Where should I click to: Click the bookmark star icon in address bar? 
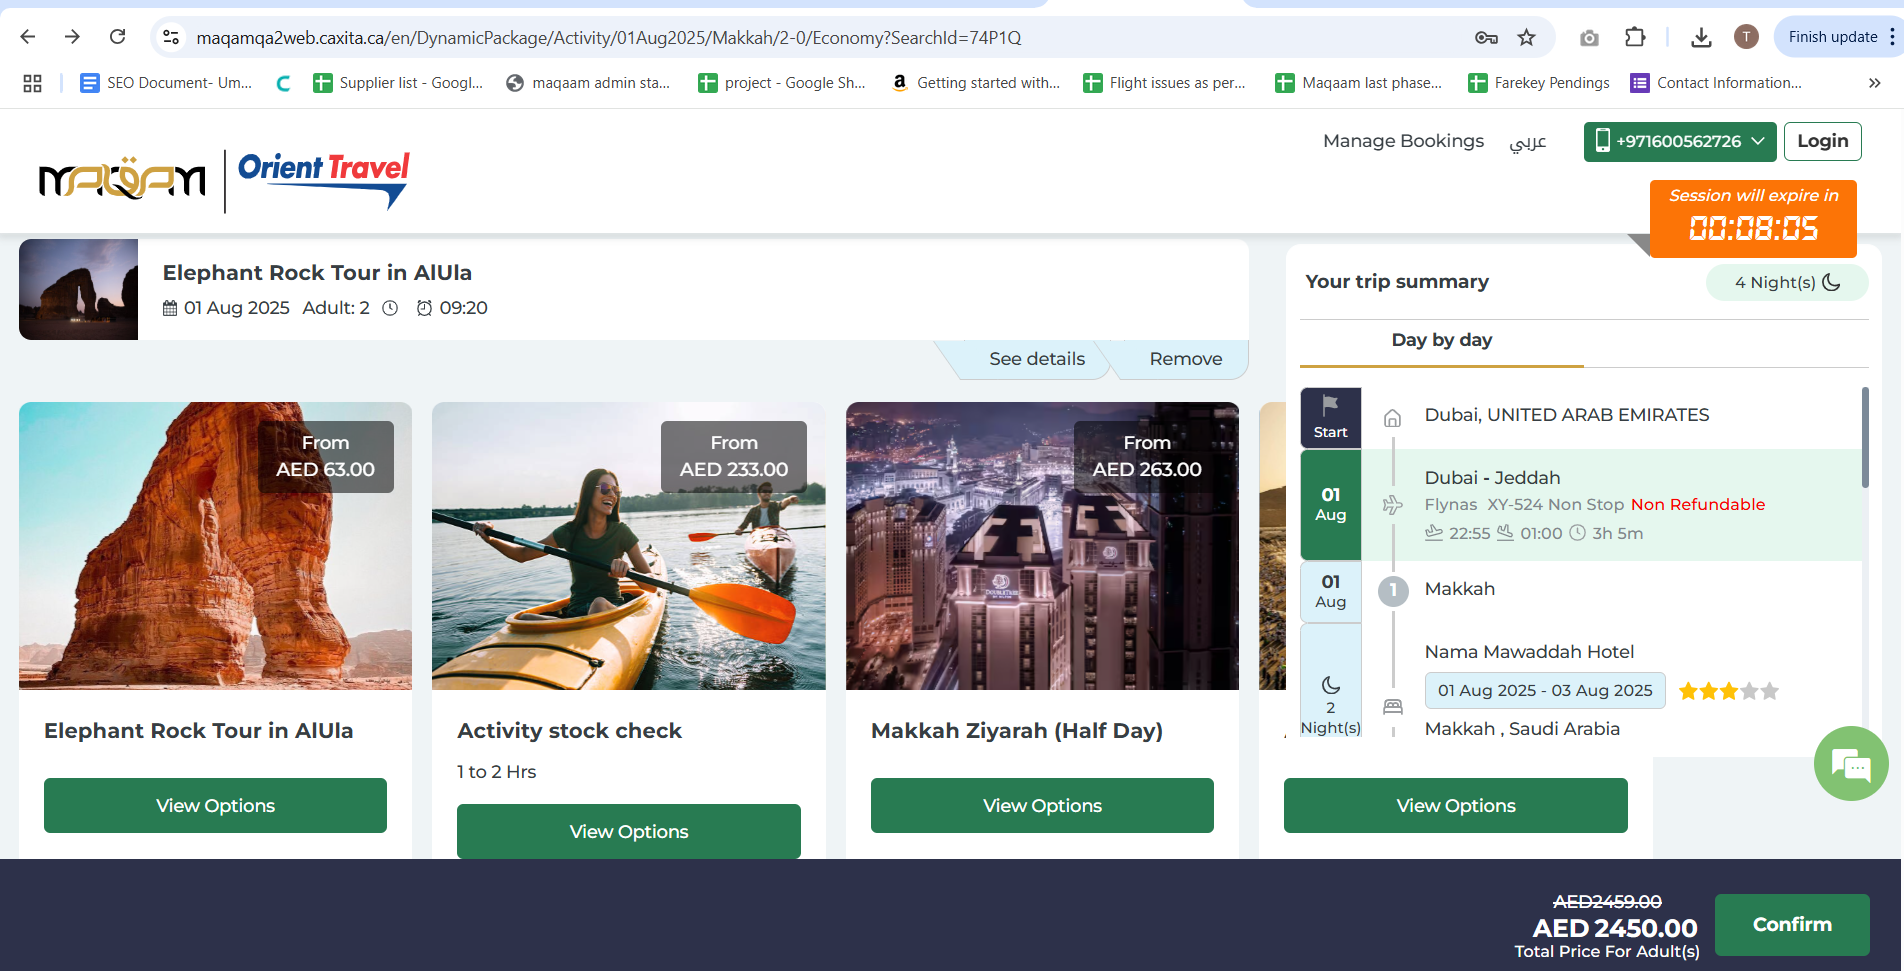(x=1526, y=38)
